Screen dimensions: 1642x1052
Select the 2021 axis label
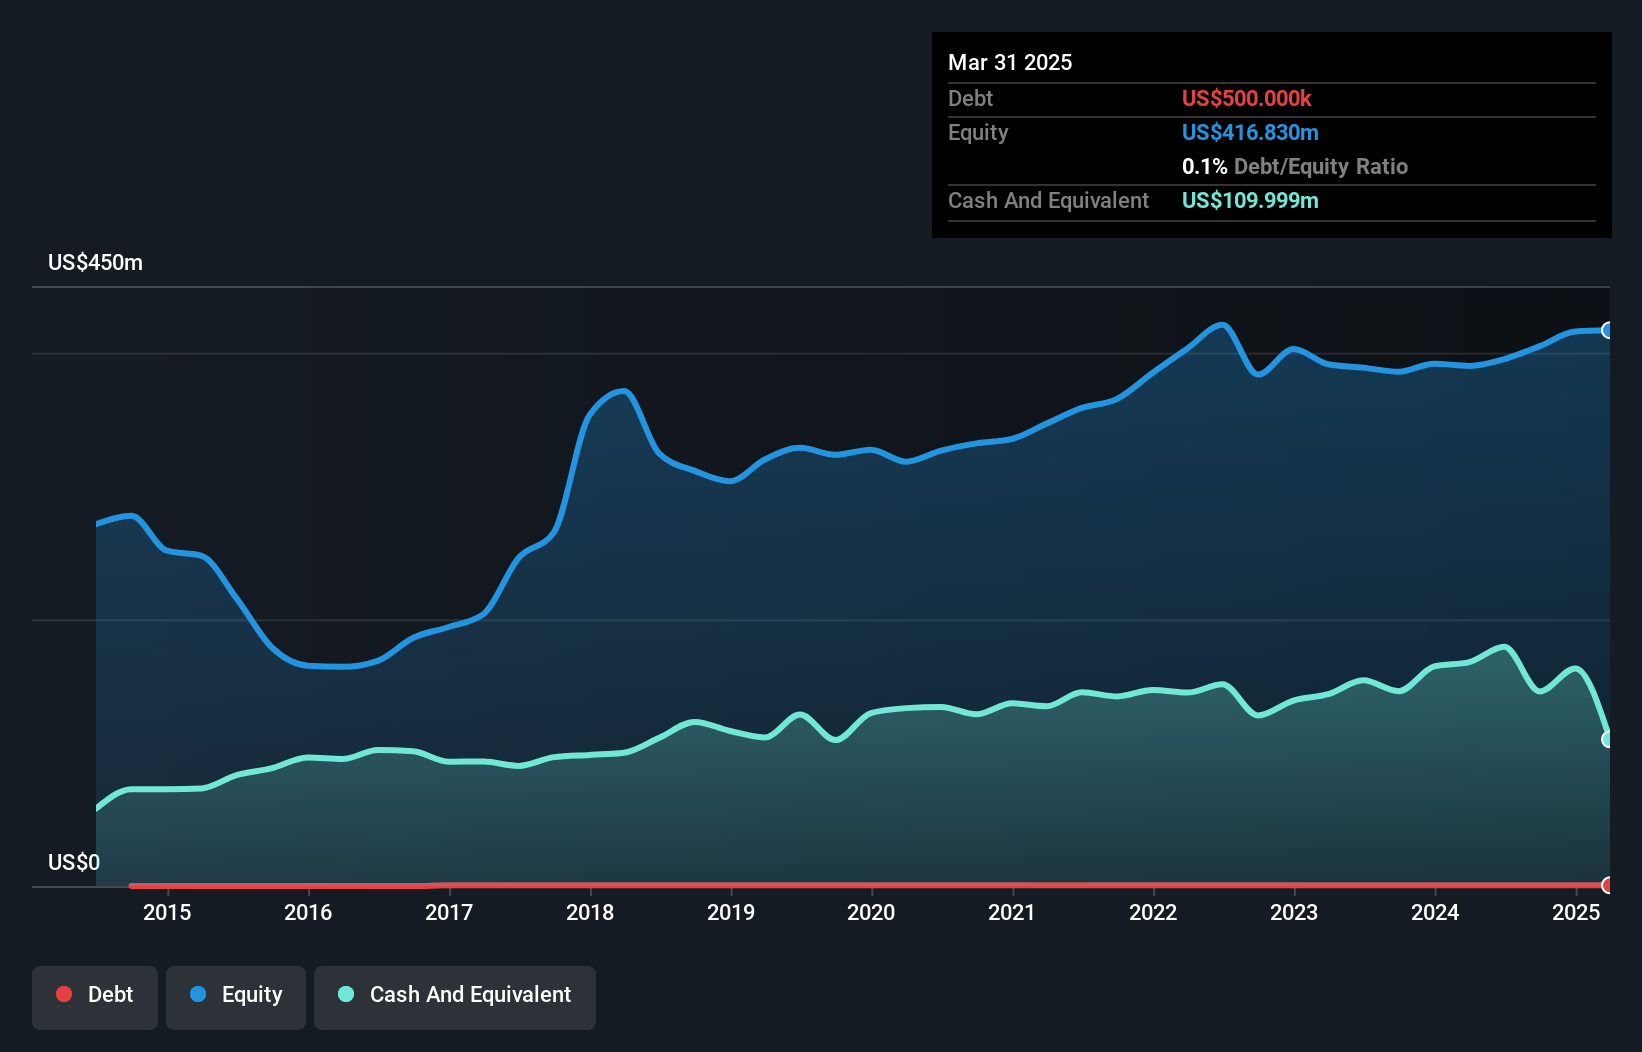pyautogui.click(x=1012, y=912)
